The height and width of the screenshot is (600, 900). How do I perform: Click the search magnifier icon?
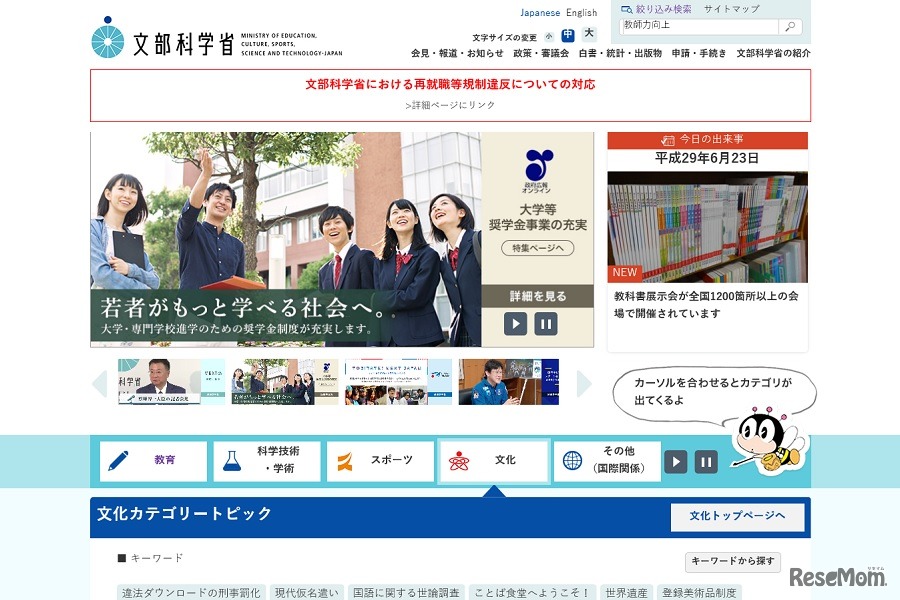coord(790,27)
